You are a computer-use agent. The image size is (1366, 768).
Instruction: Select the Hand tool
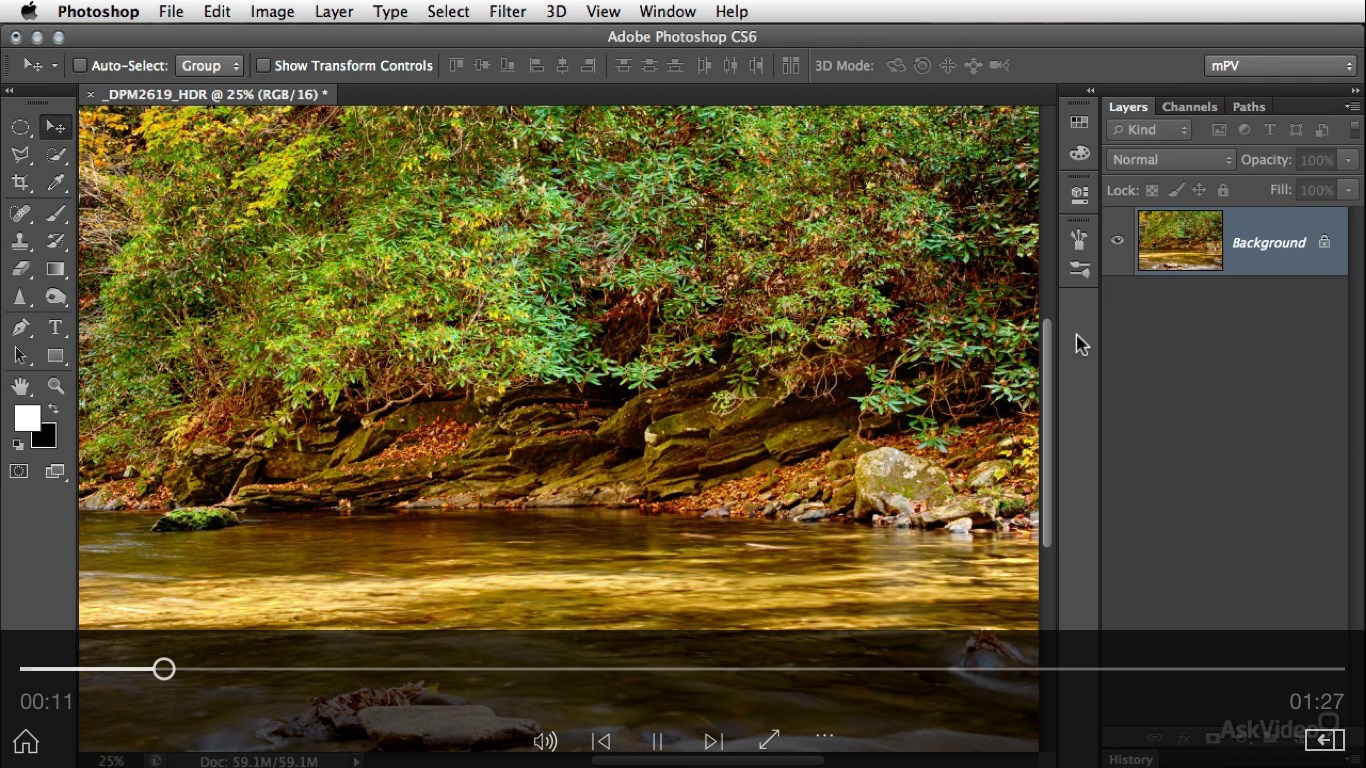point(20,386)
